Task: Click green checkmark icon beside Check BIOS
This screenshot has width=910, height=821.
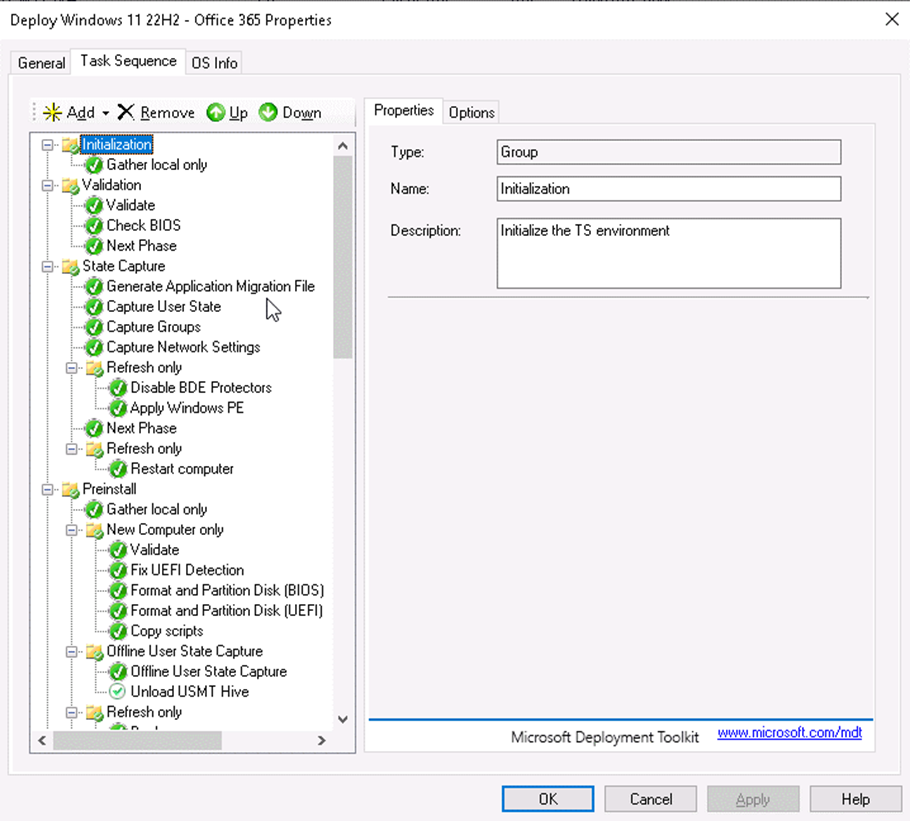Action: coord(95,226)
